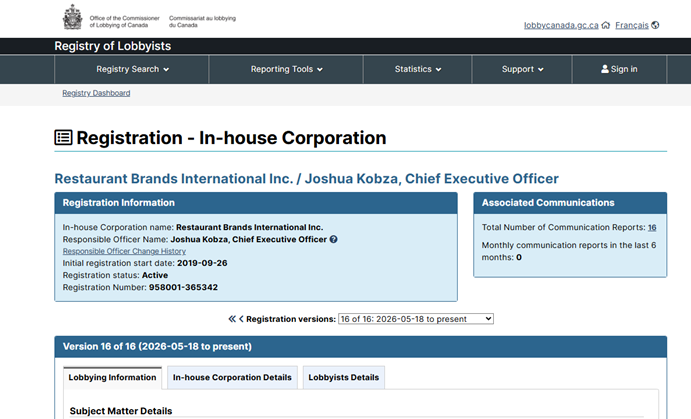This screenshot has height=419, width=691.
Task: Switch to In-house Corporation Details tab
Action: pos(232,378)
